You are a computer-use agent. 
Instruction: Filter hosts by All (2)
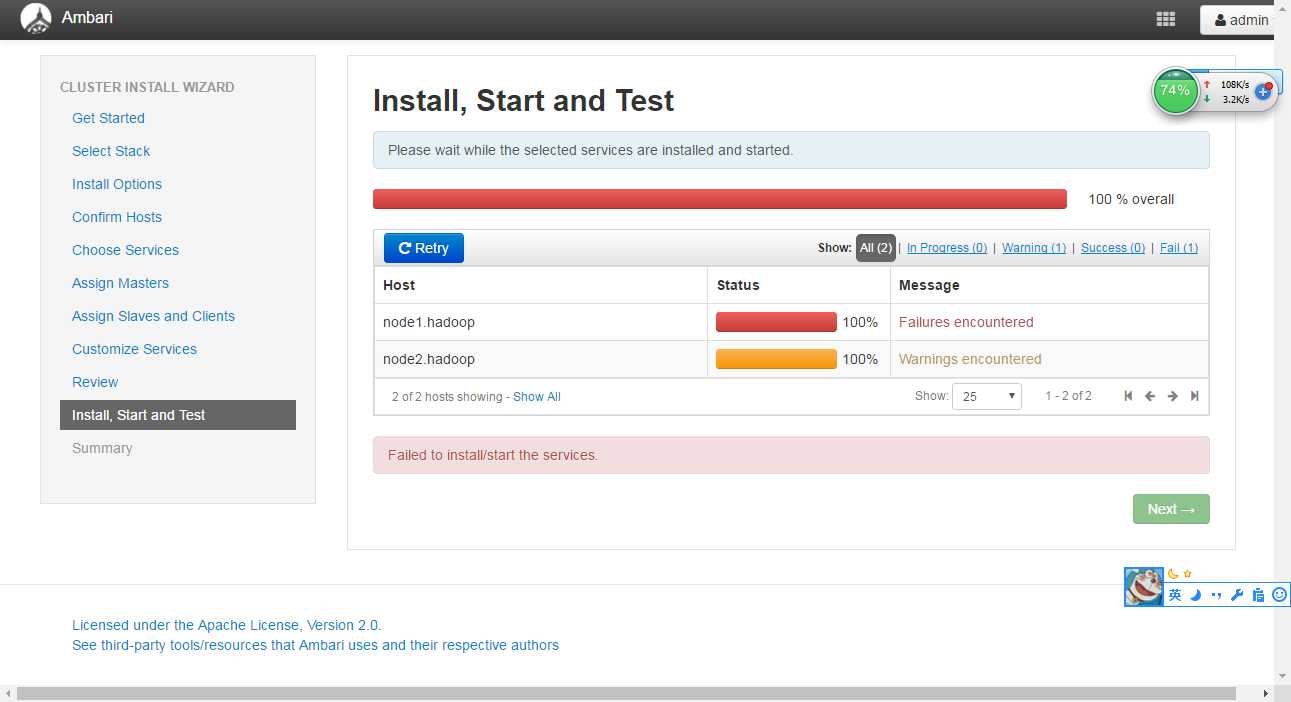(x=876, y=248)
